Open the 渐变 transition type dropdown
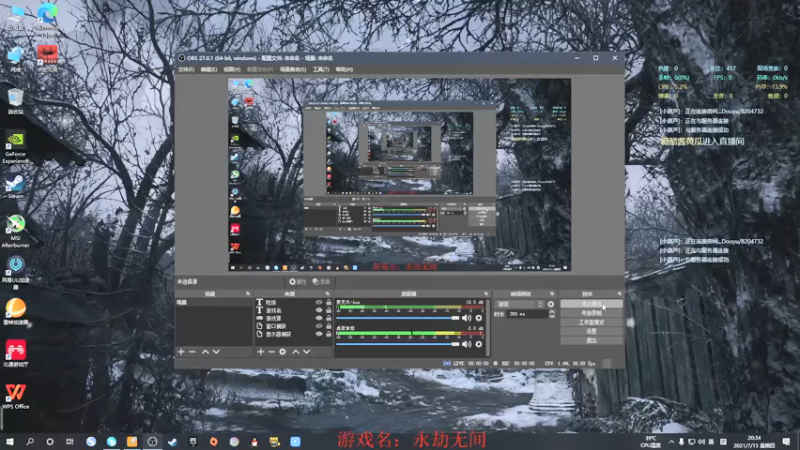Viewport: 800px width, 450px height. coord(520,304)
